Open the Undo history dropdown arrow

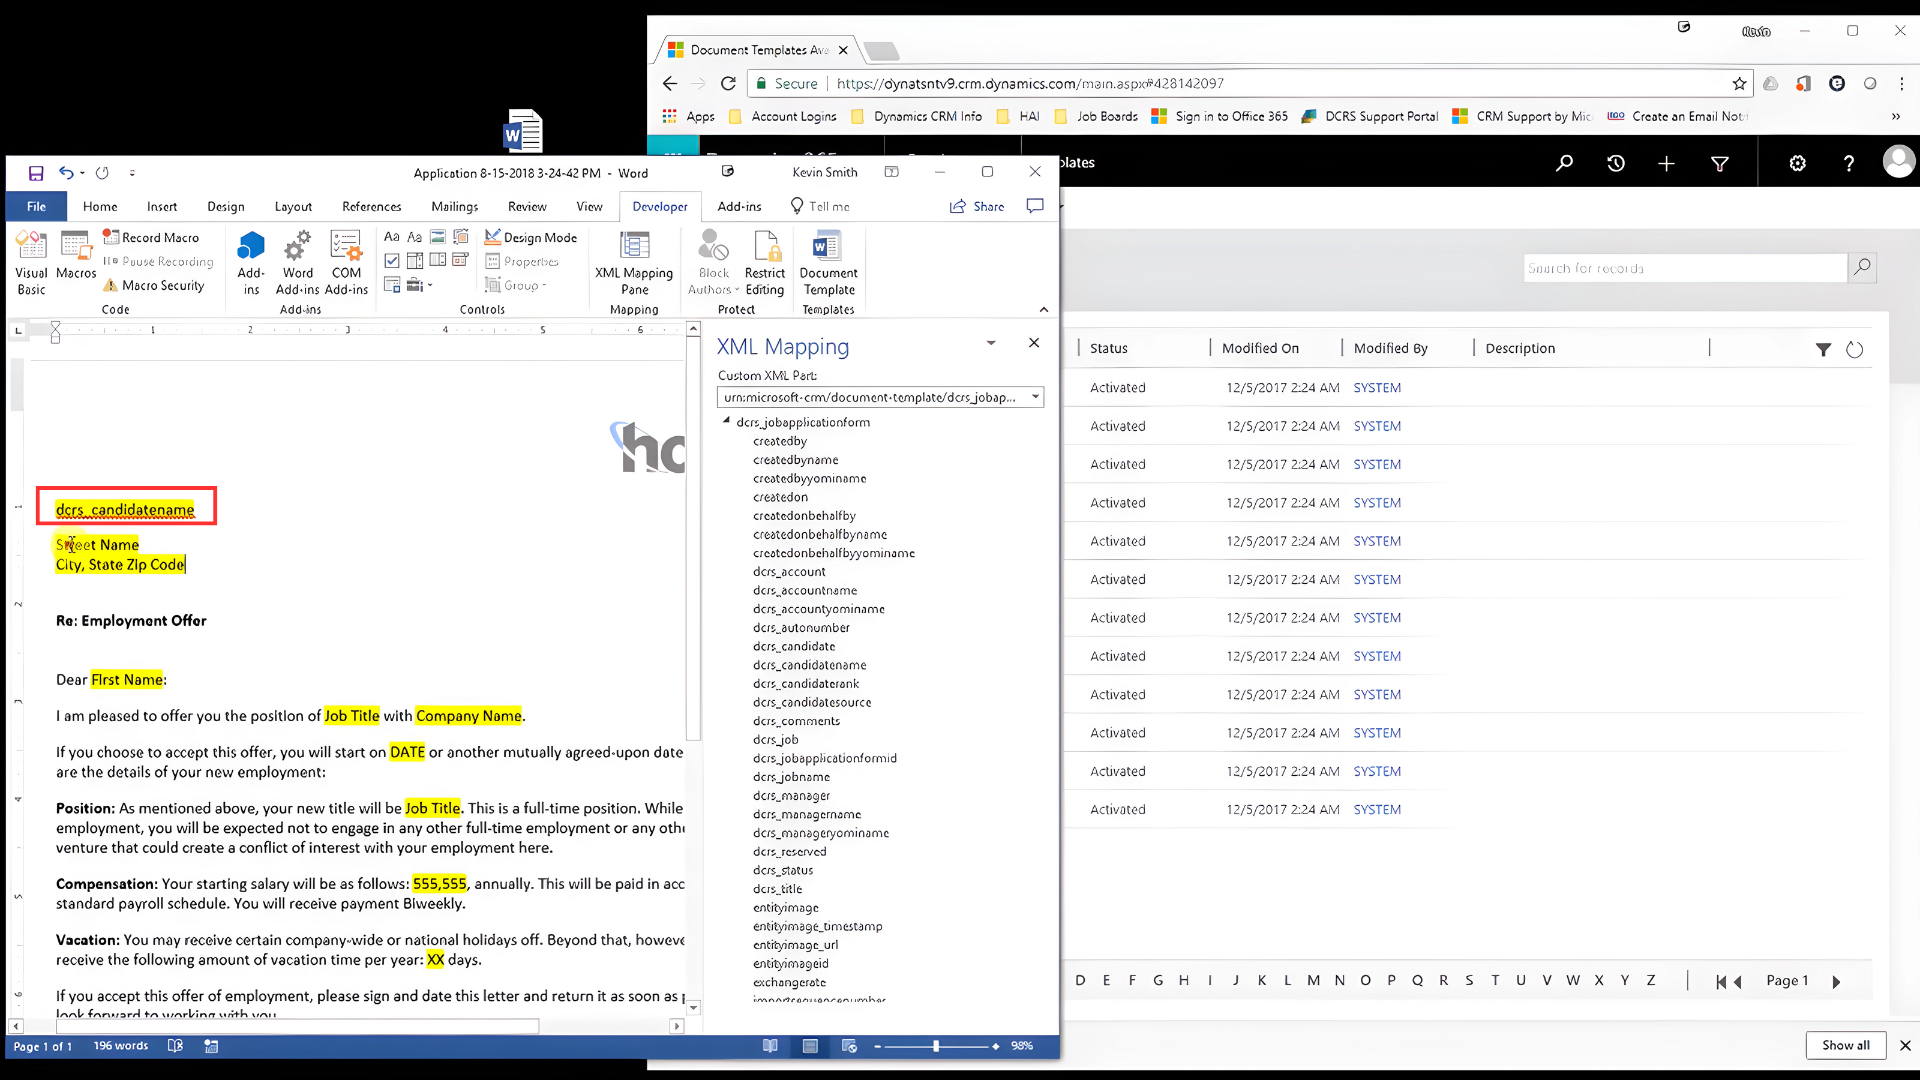[82, 173]
